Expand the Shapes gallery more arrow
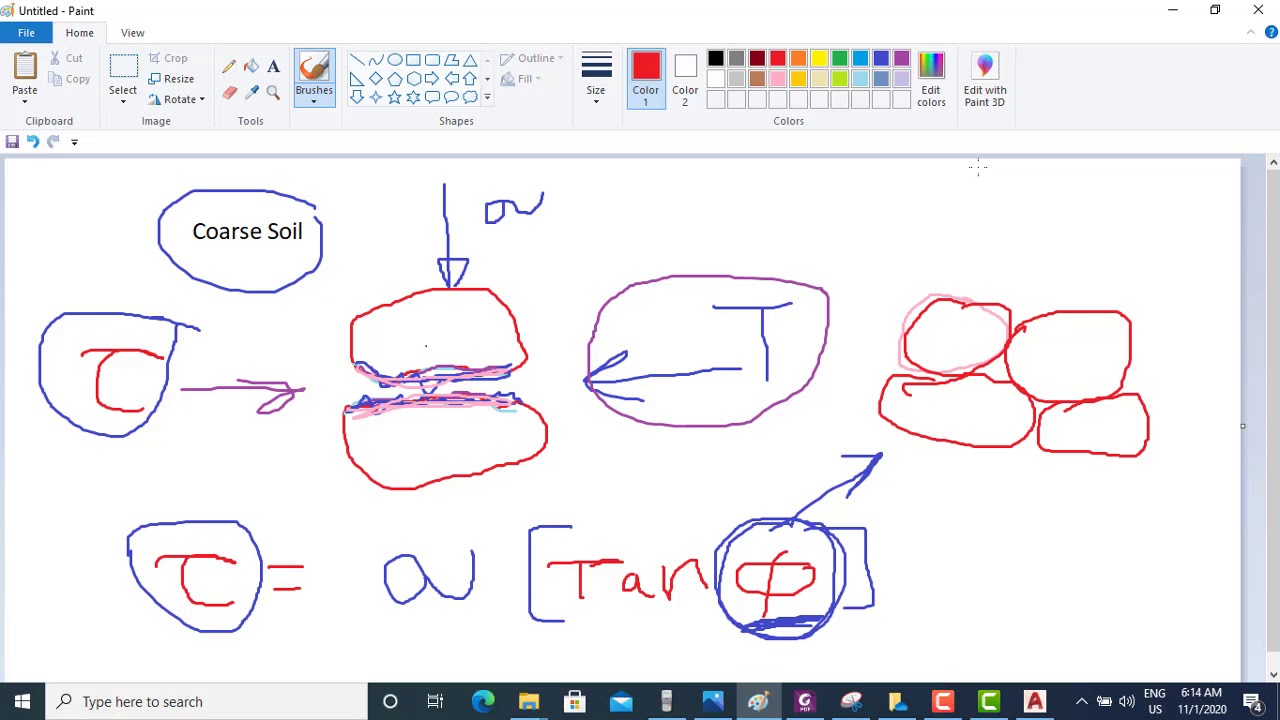The image size is (1280, 720). pyautogui.click(x=487, y=97)
